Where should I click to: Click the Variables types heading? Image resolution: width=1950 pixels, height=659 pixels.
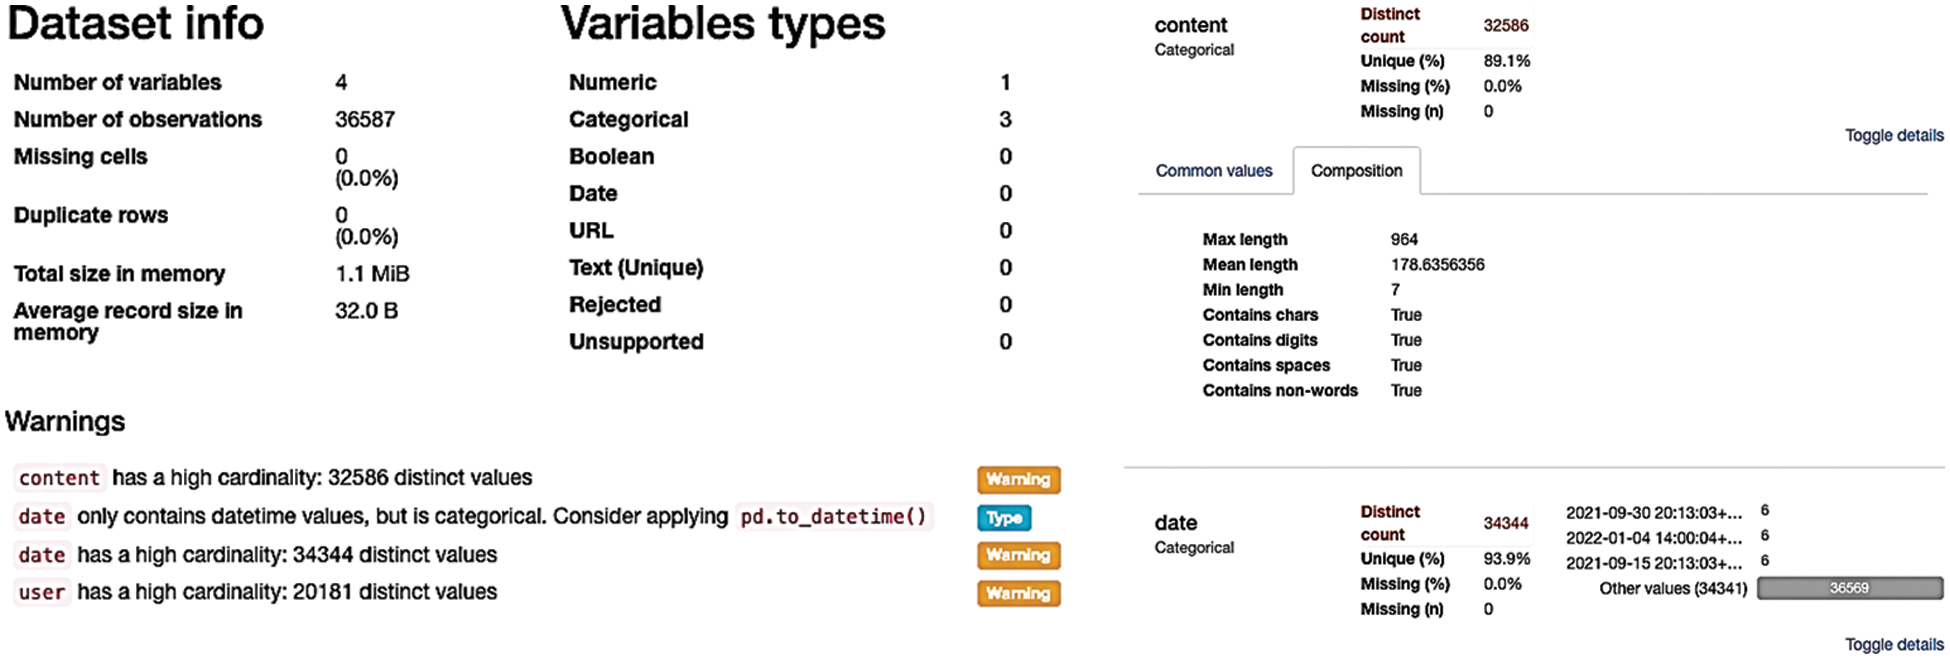(x=722, y=23)
